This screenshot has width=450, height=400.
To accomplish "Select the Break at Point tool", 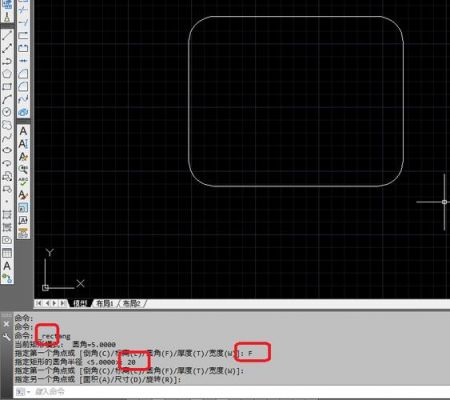I will coord(23,36).
